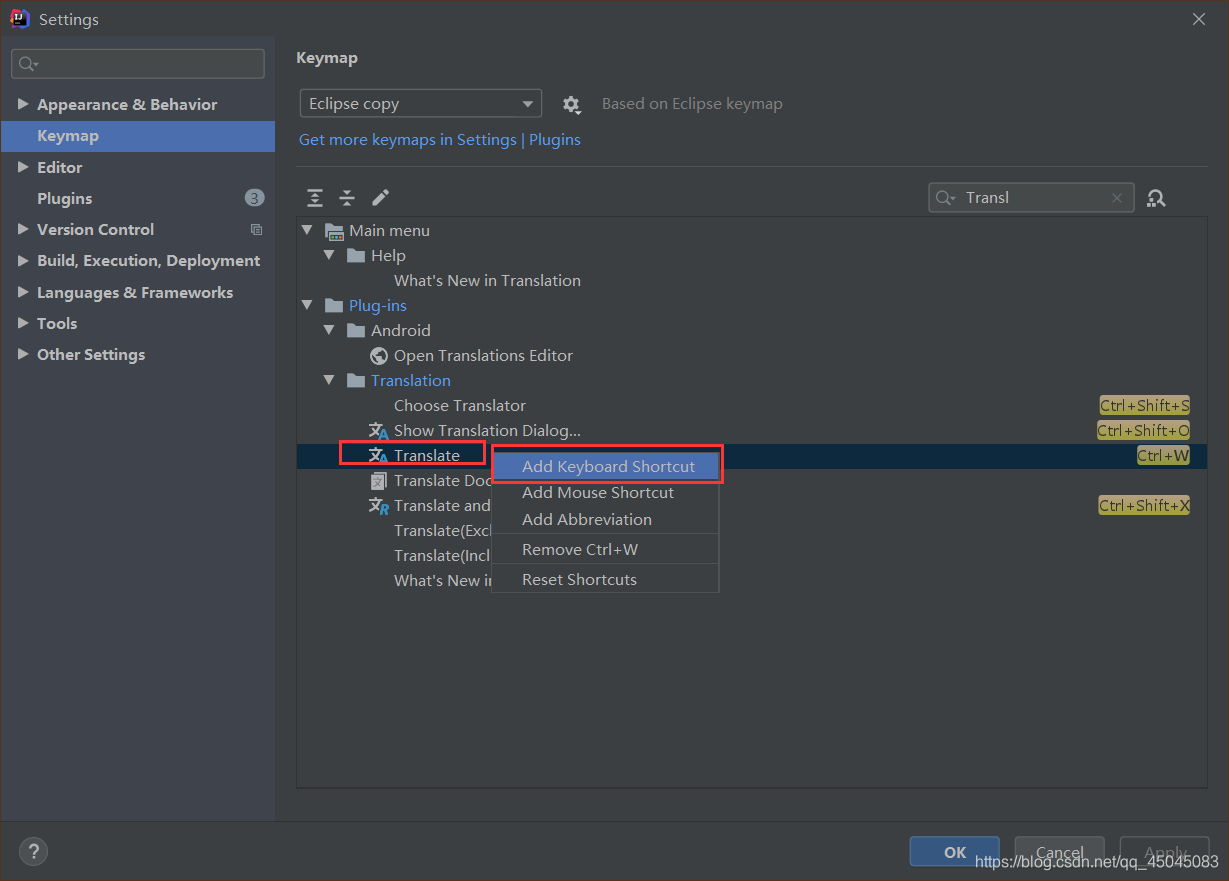Expand the Version Control section

[23, 229]
